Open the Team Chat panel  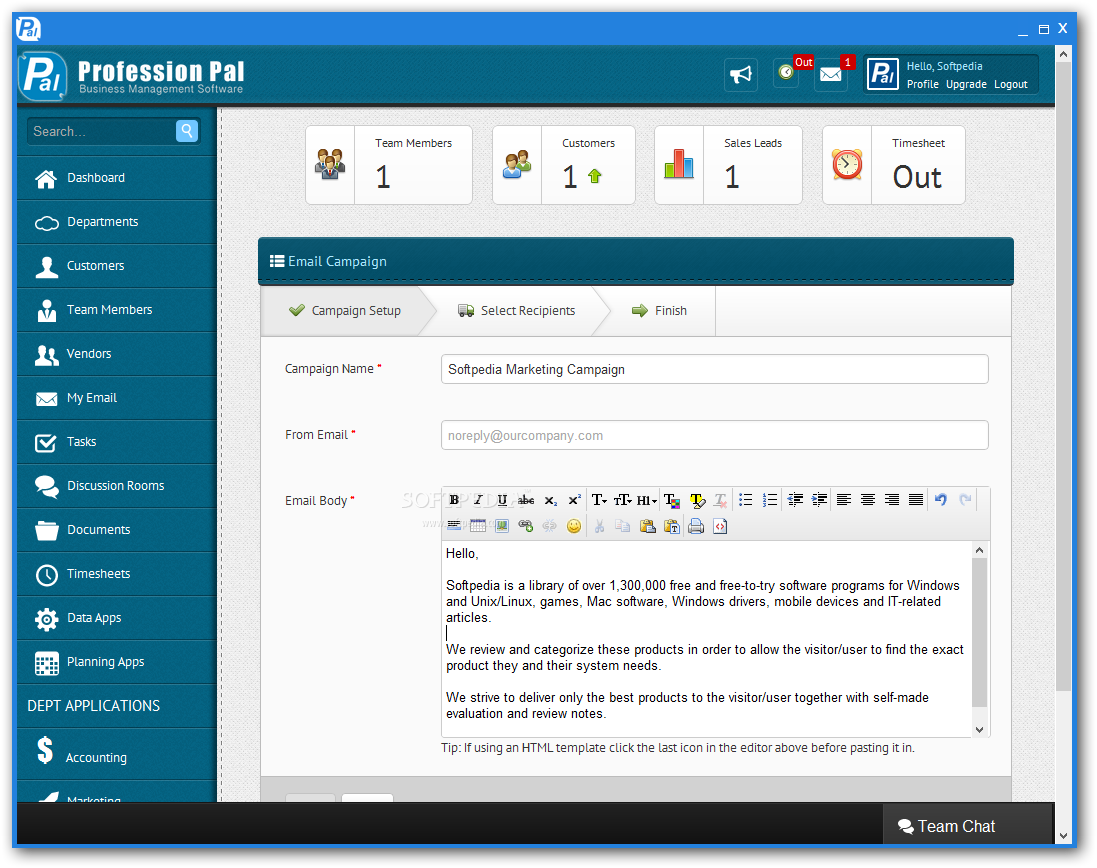pos(968,826)
